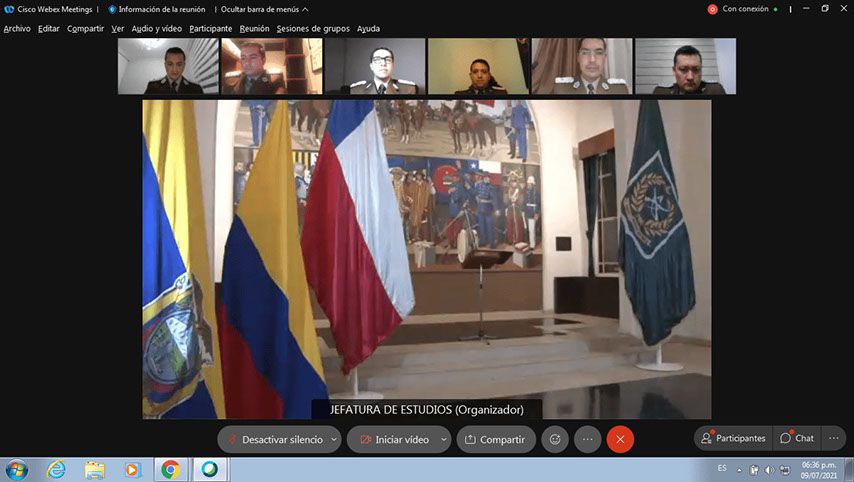Collapse menu bar via Ocultar barra de menús
Viewport: 854px width, 482px height.
coord(260,9)
